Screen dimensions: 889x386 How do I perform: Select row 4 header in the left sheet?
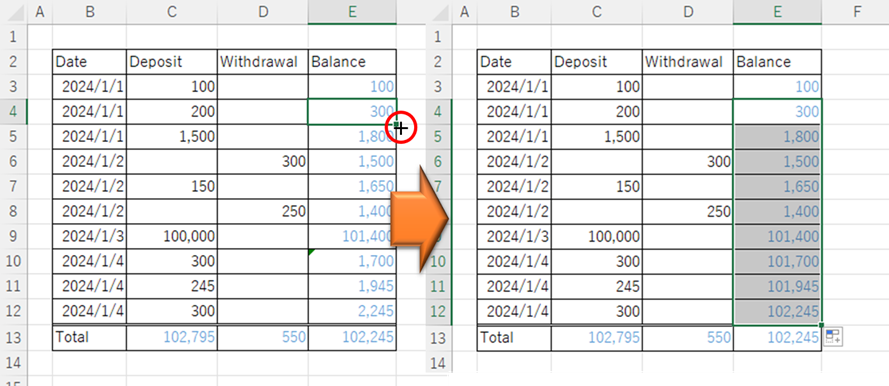pyautogui.click(x=14, y=112)
